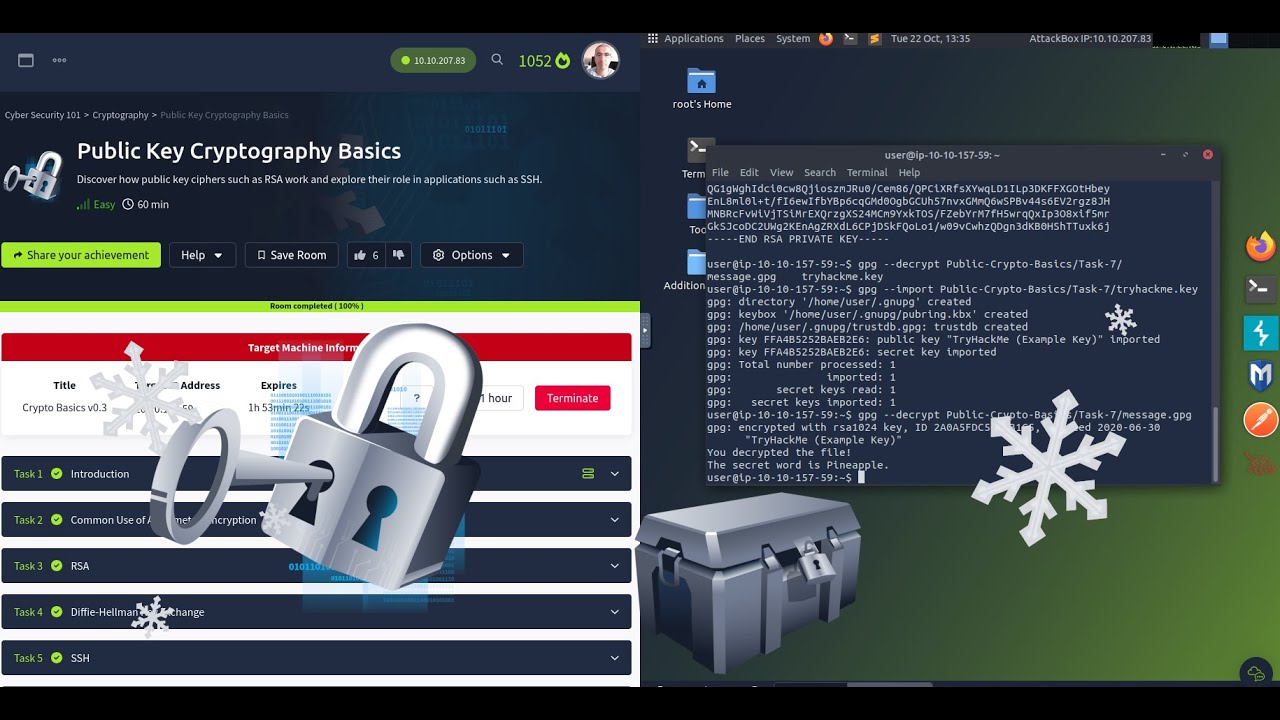Image resolution: width=1280 pixels, height=720 pixels.
Task: Open Cyber Security 101 breadcrumb link
Action: [x=42, y=115]
